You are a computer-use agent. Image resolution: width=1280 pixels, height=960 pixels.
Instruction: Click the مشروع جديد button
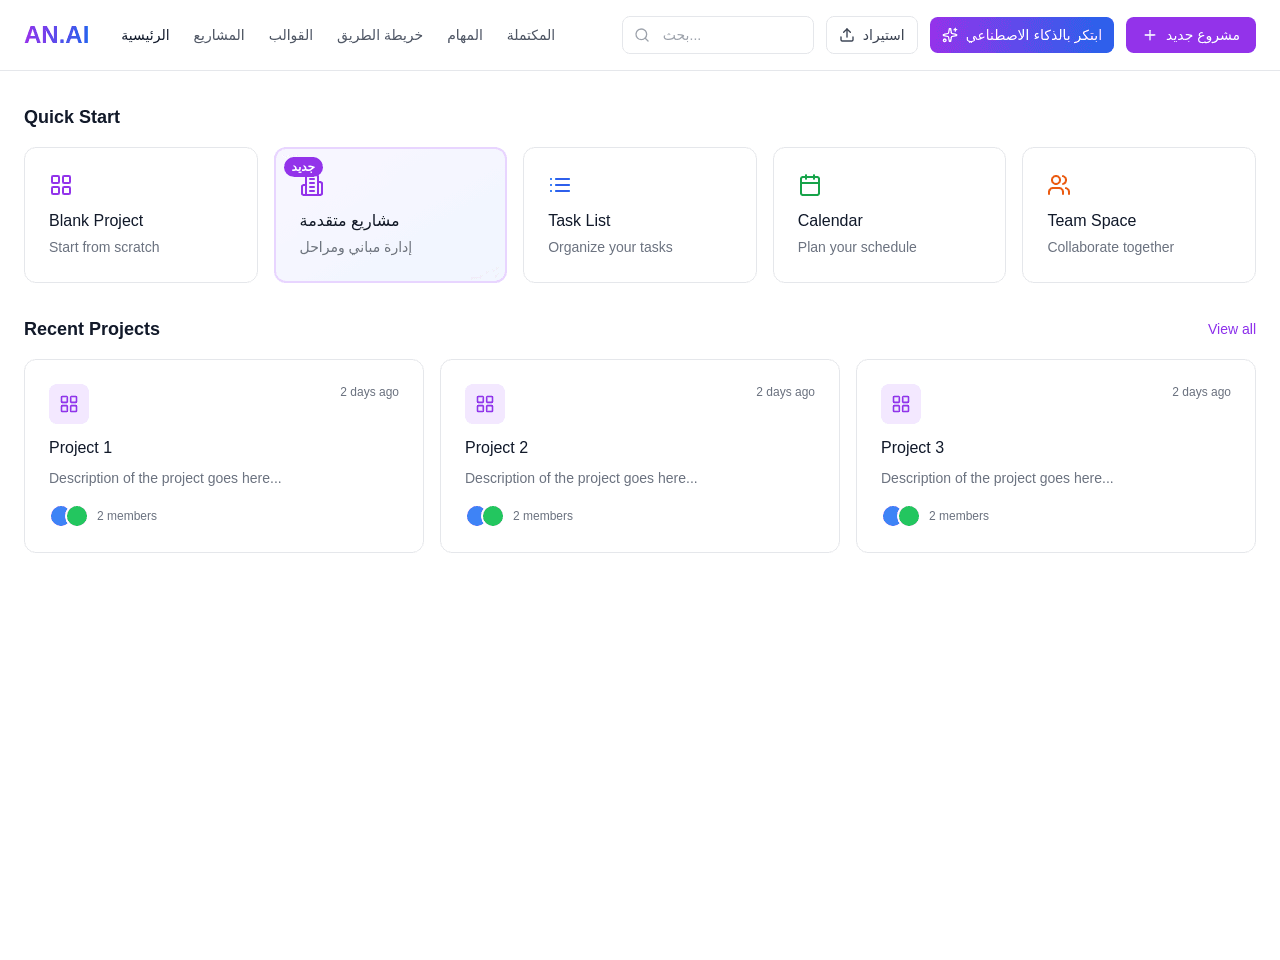1191,35
